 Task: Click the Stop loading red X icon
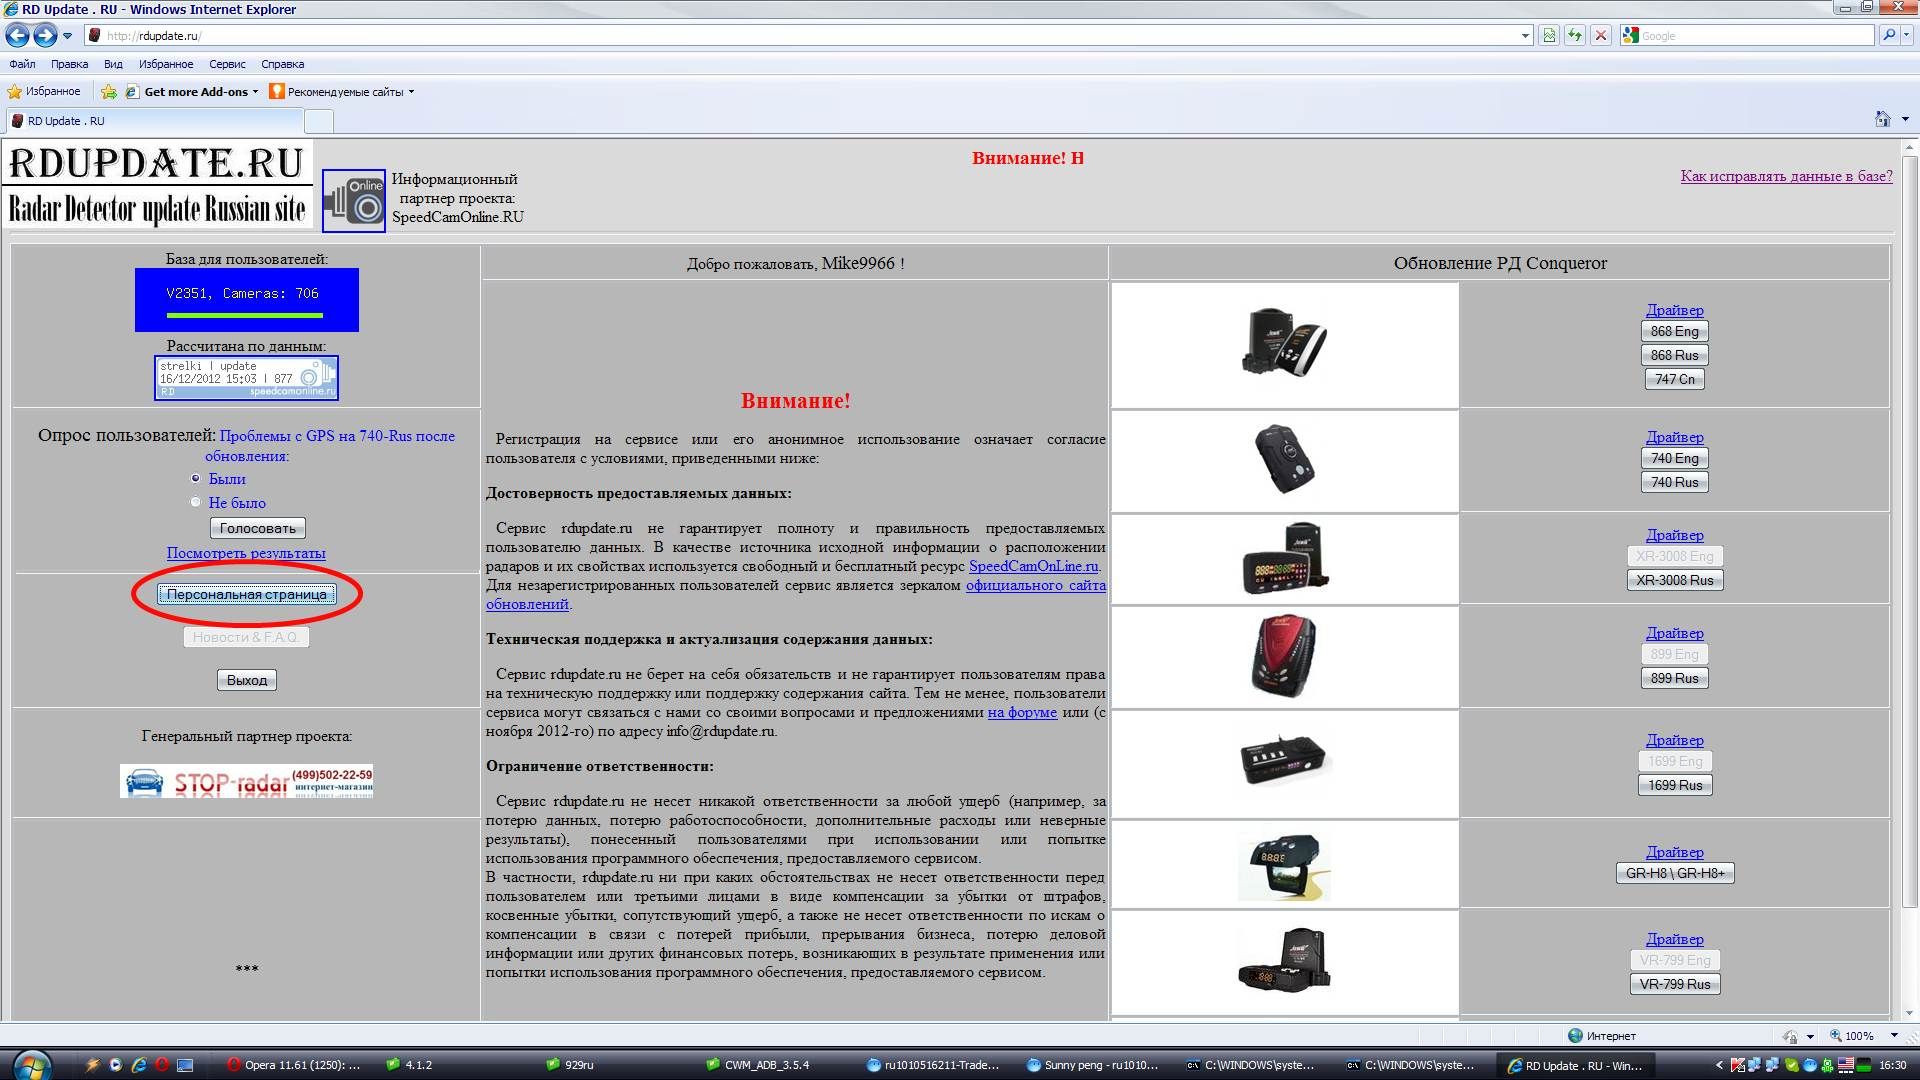(1601, 36)
